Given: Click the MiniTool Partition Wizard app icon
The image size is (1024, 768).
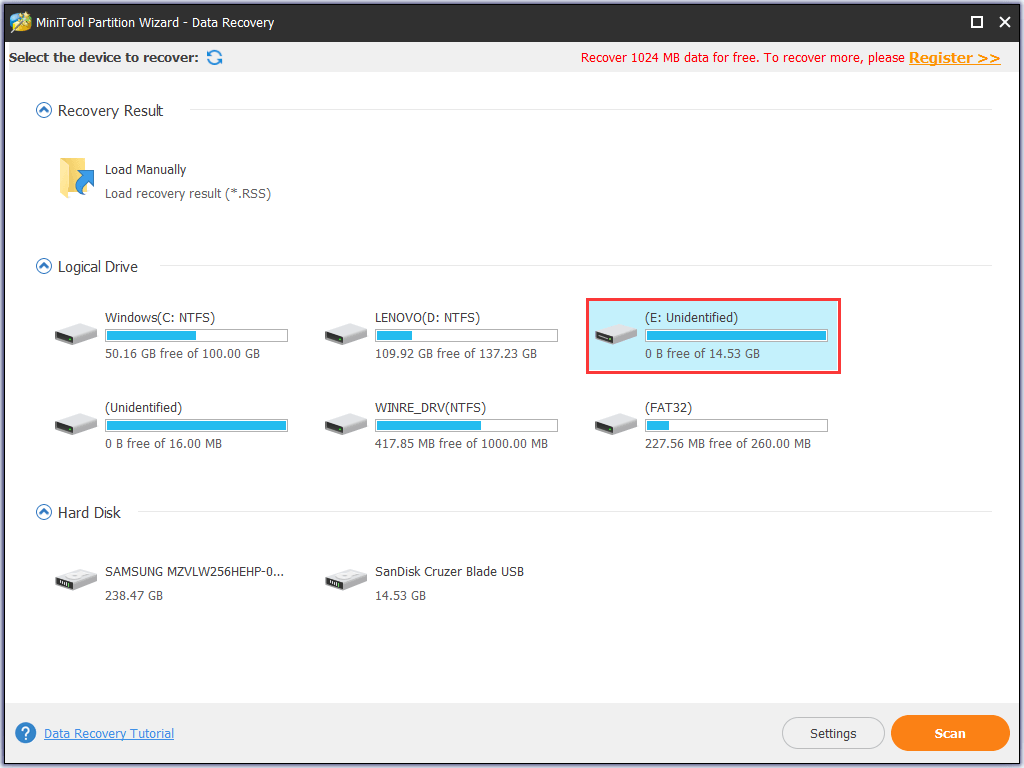Looking at the screenshot, I should tap(20, 22).
